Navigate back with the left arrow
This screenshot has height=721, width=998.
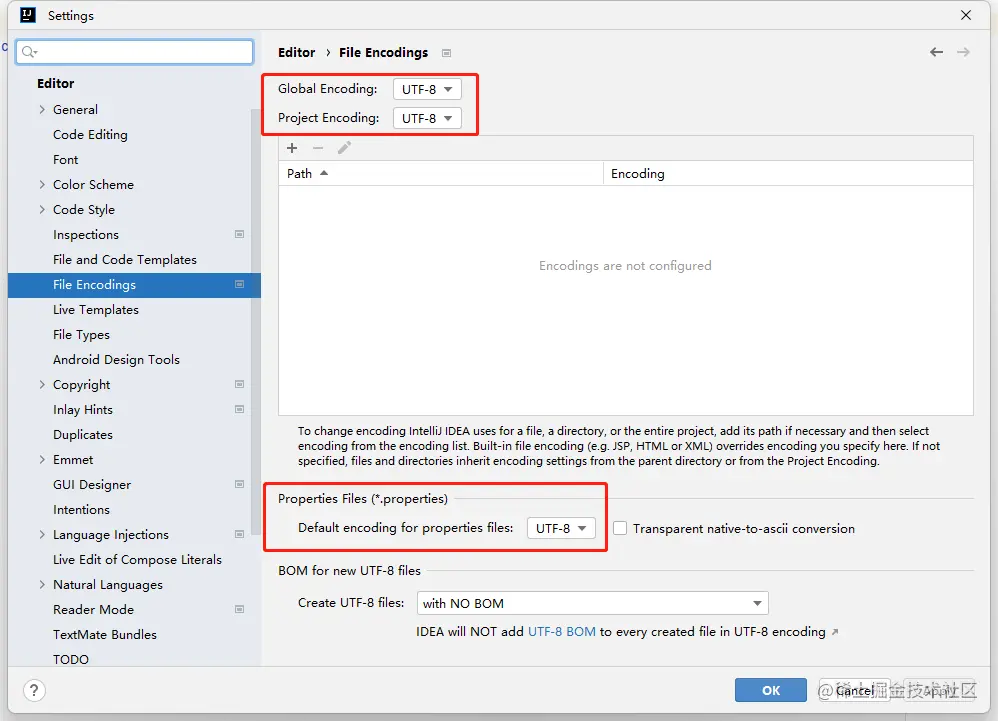pos(936,52)
